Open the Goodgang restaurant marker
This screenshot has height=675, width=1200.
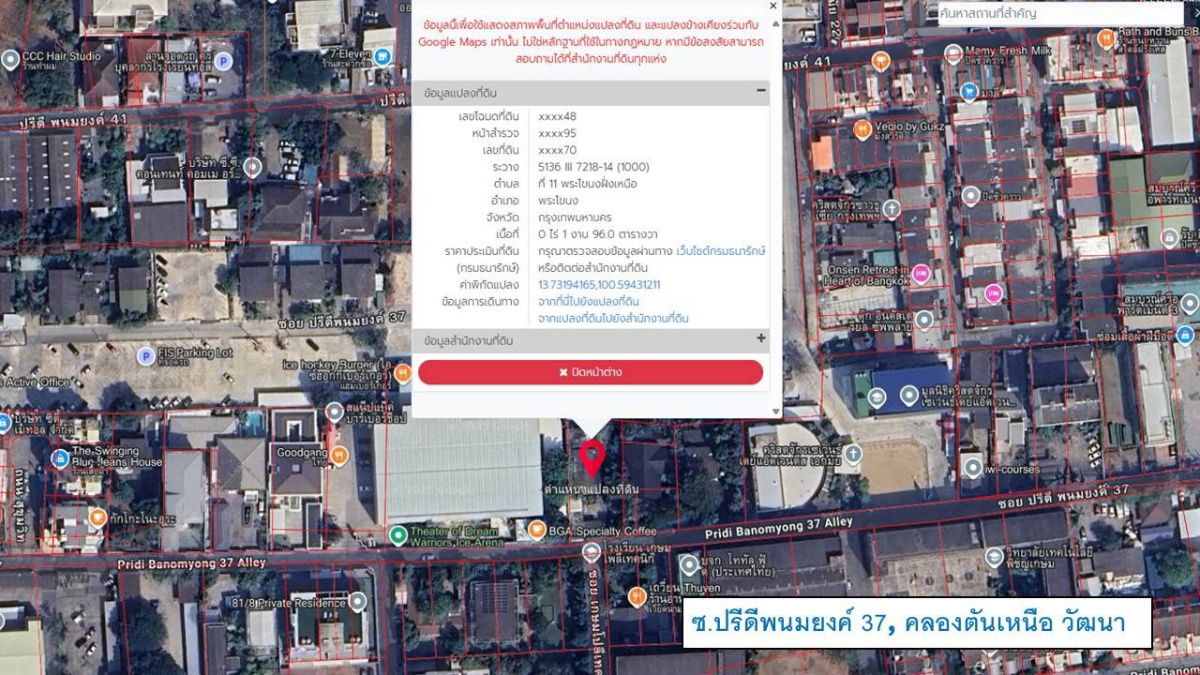341,455
